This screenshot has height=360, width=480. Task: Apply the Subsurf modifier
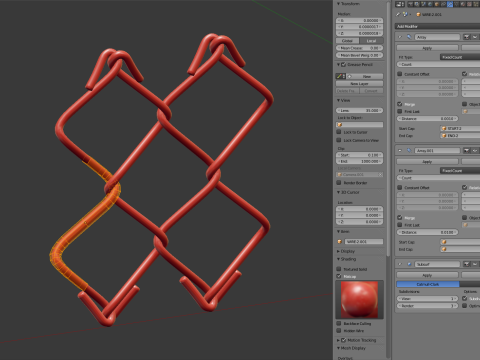pyautogui.click(x=427, y=275)
